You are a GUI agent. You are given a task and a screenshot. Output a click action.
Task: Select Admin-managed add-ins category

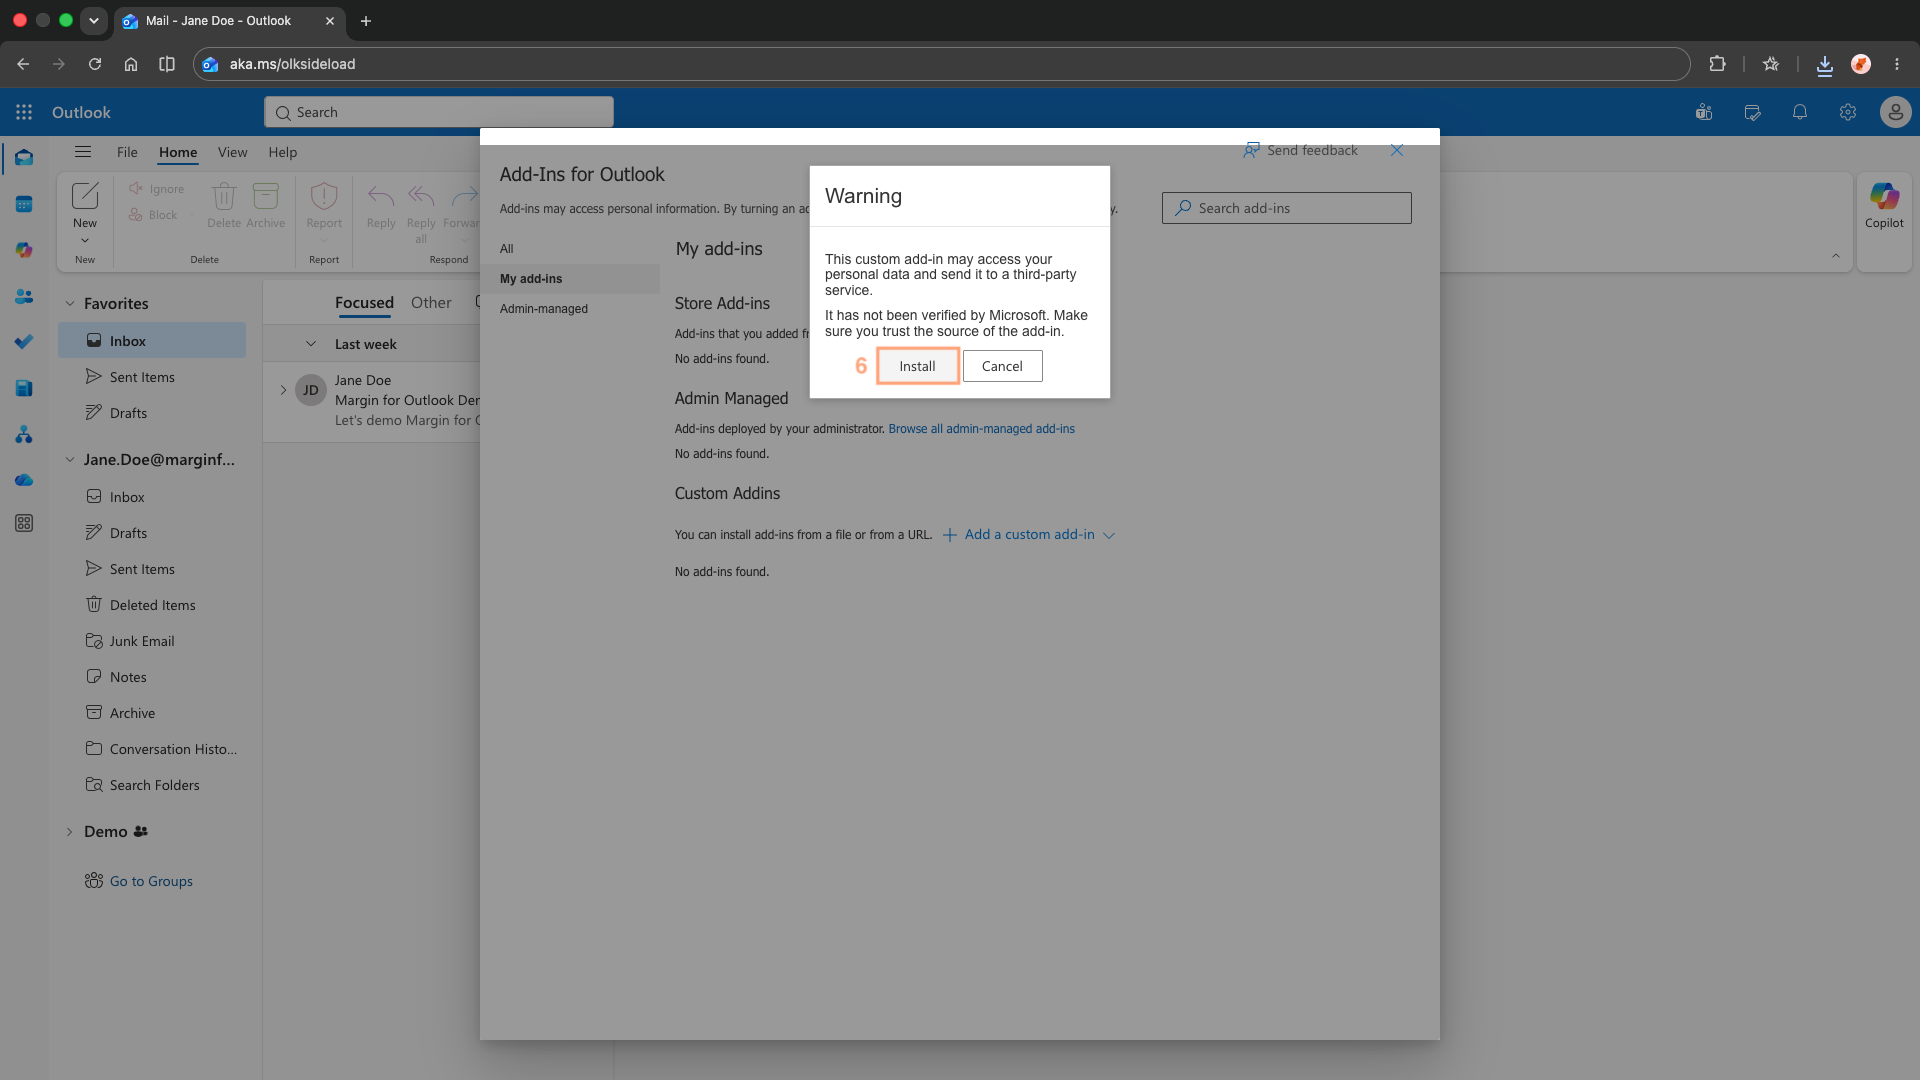point(544,309)
